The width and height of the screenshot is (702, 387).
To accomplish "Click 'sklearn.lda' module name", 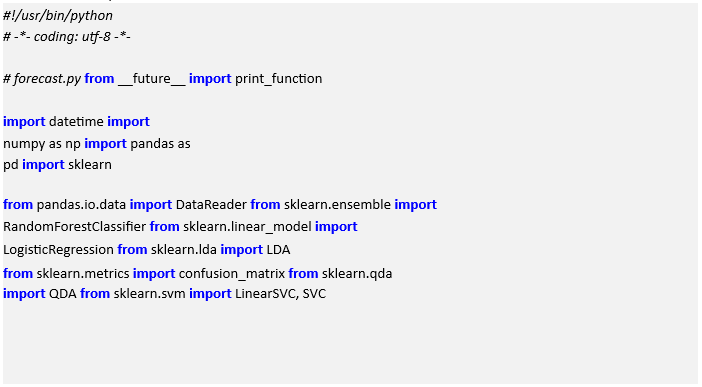I will pyautogui.click(x=184, y=249).
